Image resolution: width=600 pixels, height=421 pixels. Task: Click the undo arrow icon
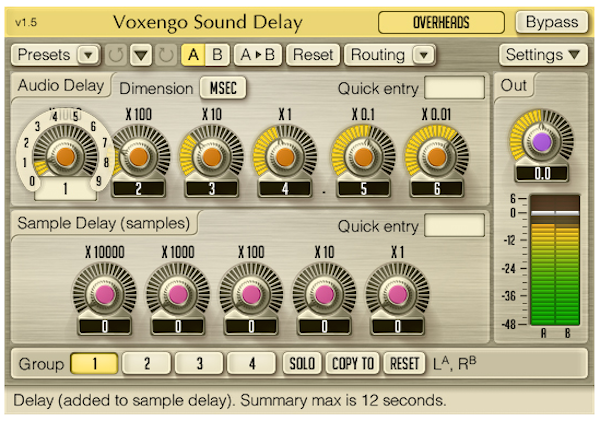point(116,55)
